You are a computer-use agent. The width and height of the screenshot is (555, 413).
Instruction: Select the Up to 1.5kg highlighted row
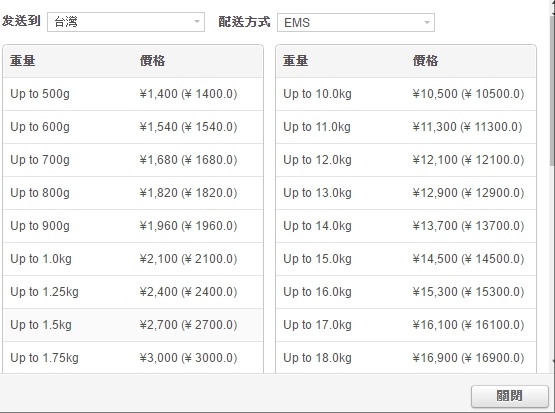133,325
